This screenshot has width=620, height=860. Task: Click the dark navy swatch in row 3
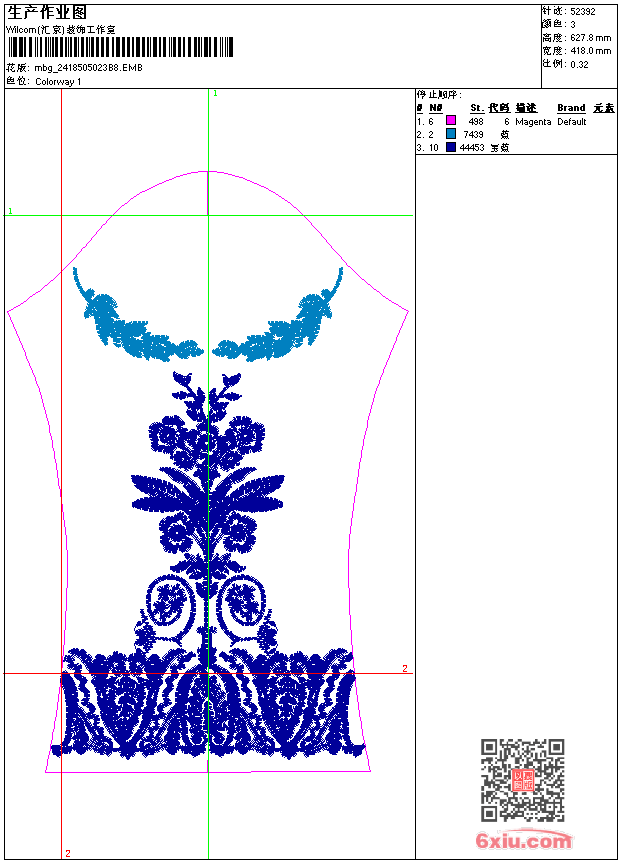pyautogui.click(x=450, y=147)
